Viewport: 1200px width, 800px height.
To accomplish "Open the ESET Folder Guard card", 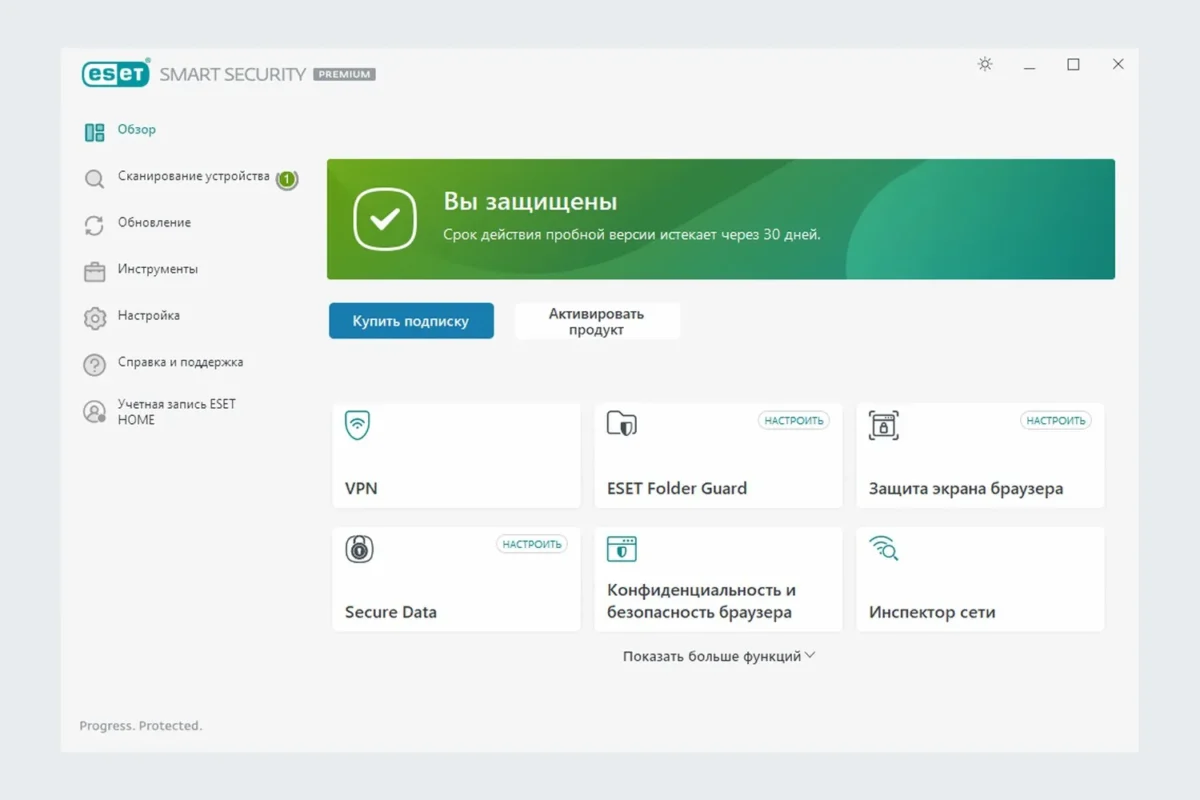I will pyautogui.click(x=718, y=456).
